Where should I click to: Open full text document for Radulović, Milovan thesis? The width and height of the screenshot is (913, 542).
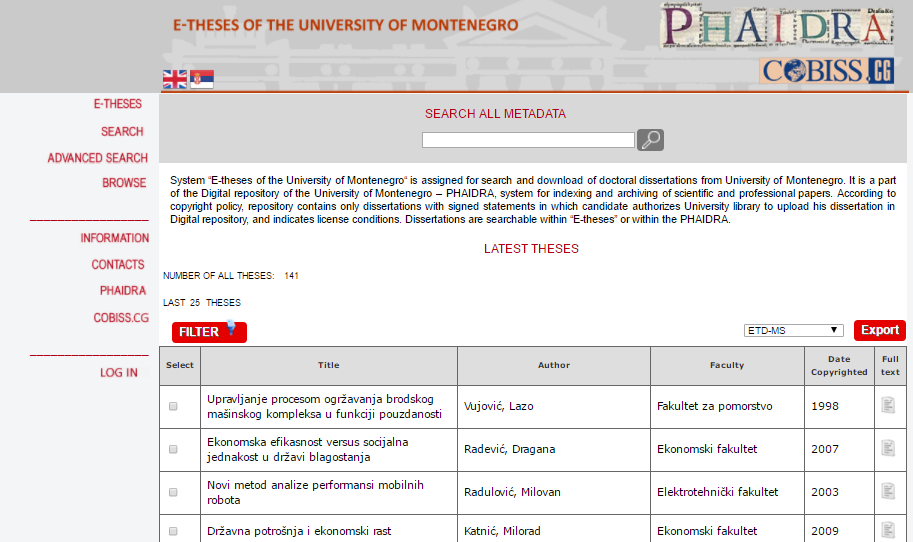(888, 491)
